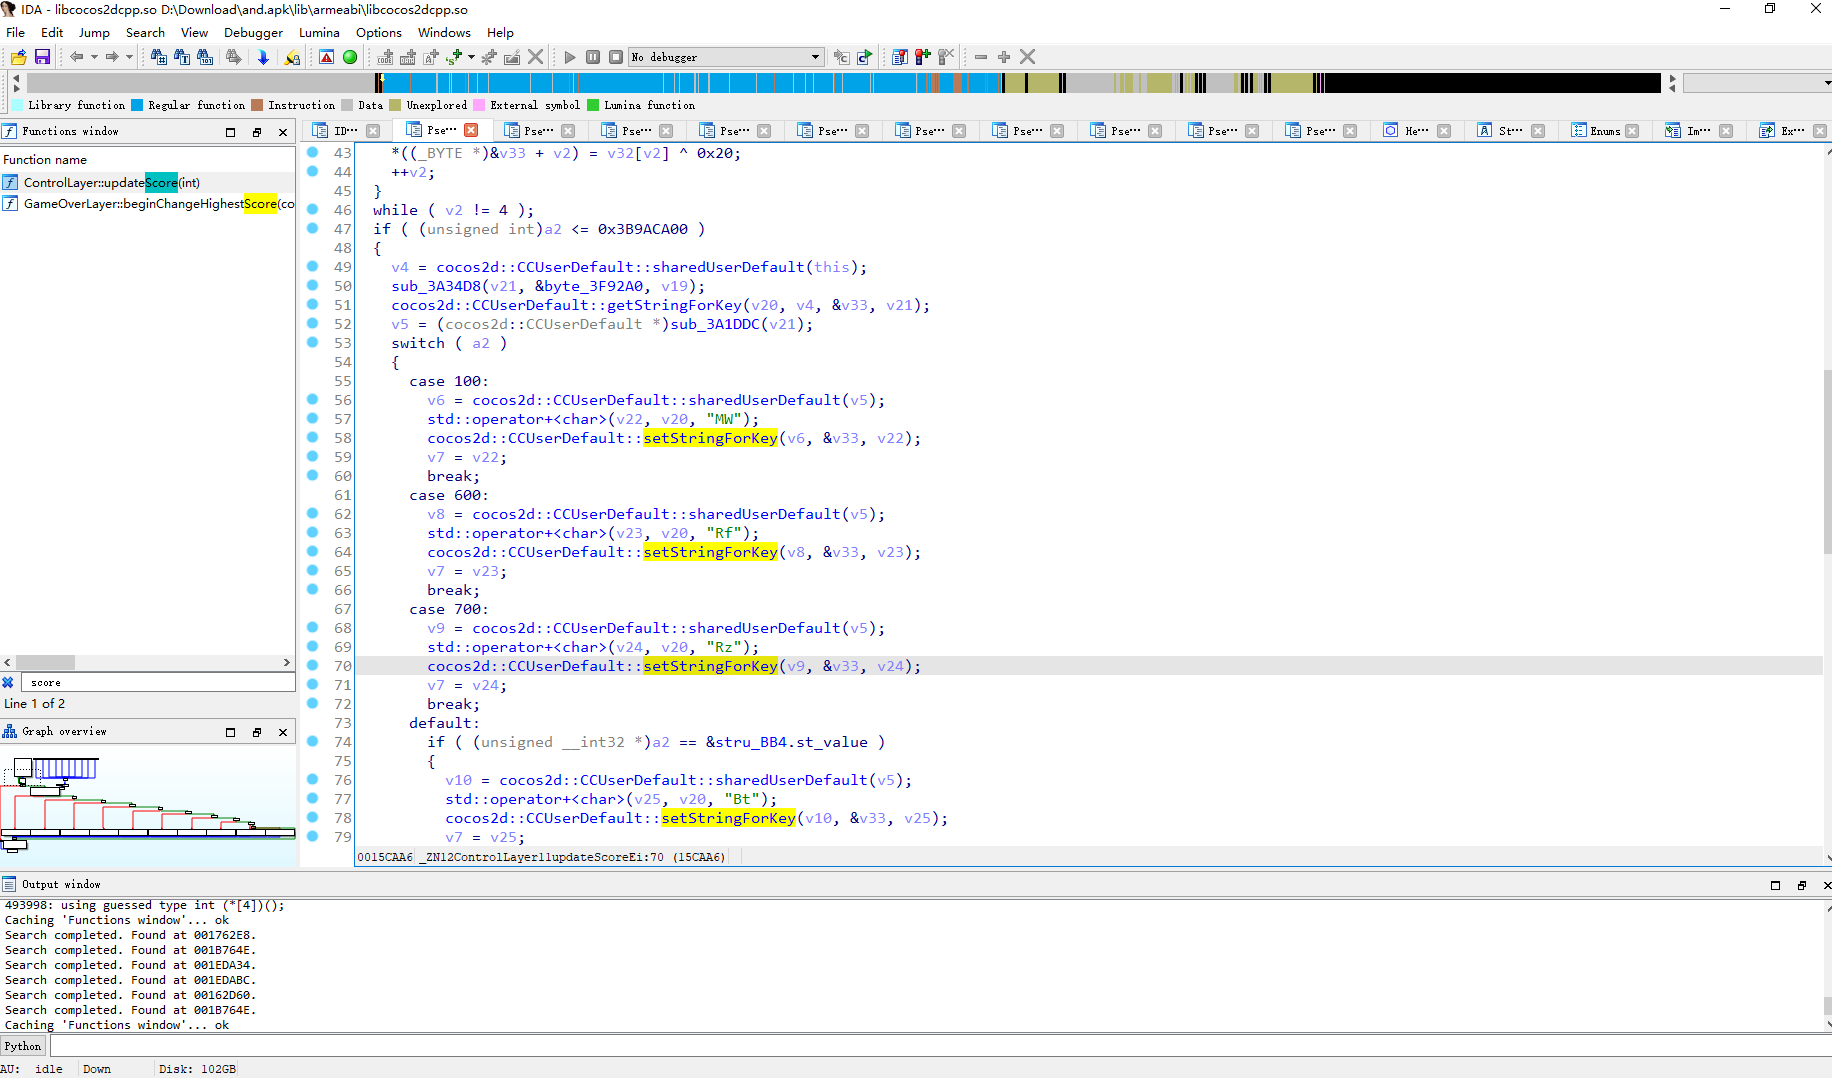1832x1078 pixels.
Task: Open the Help menu
Action: coord(500,32)
